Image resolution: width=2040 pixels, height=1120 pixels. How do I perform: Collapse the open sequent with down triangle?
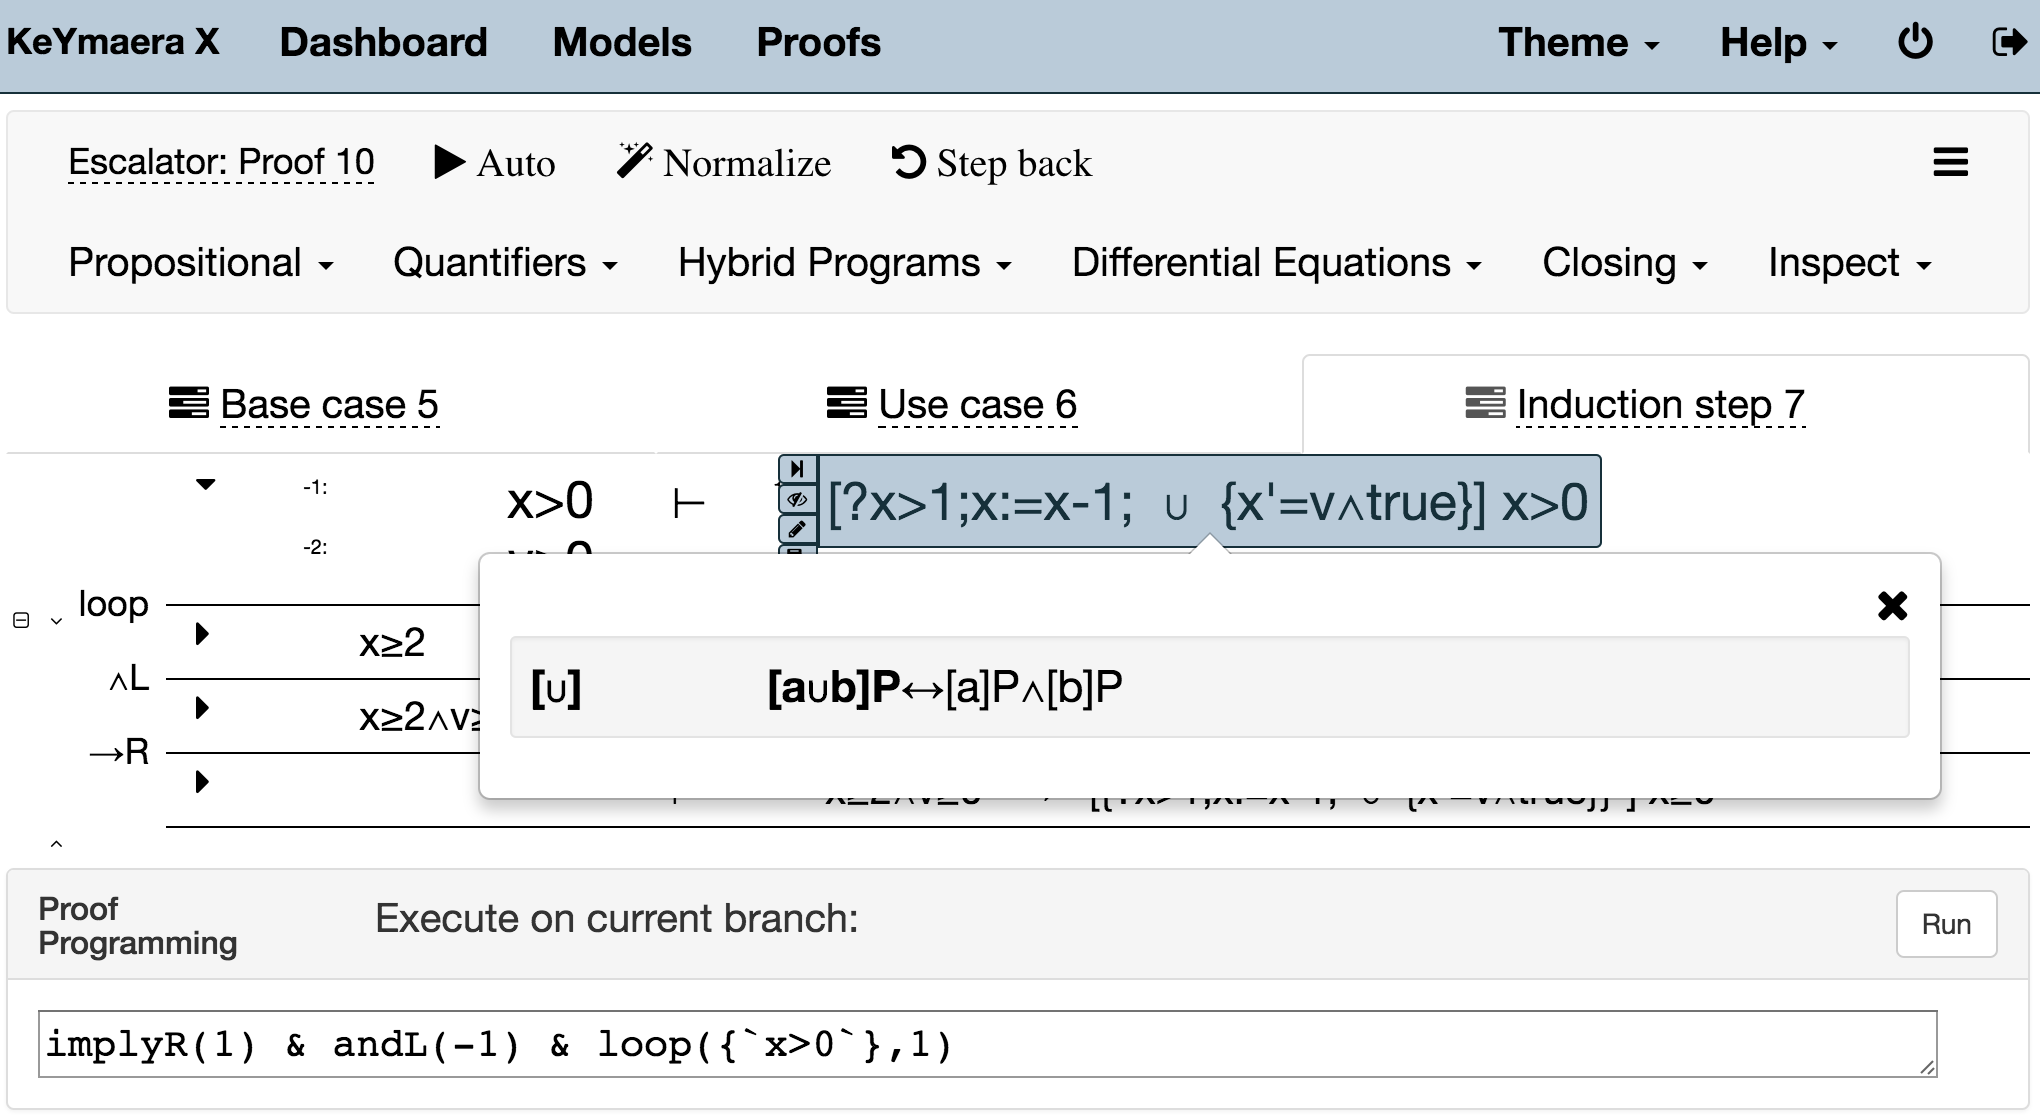(x=205, y=485)
